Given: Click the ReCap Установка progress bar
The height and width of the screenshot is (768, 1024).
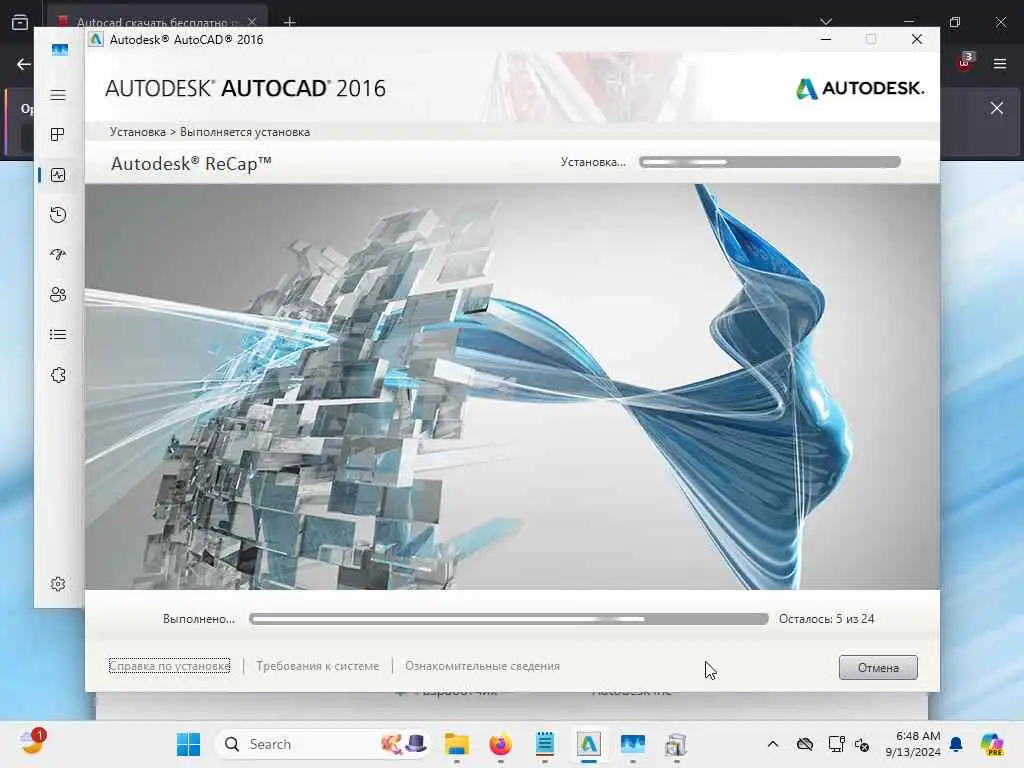Looking at the screenshot, I should tap(770, 162).
